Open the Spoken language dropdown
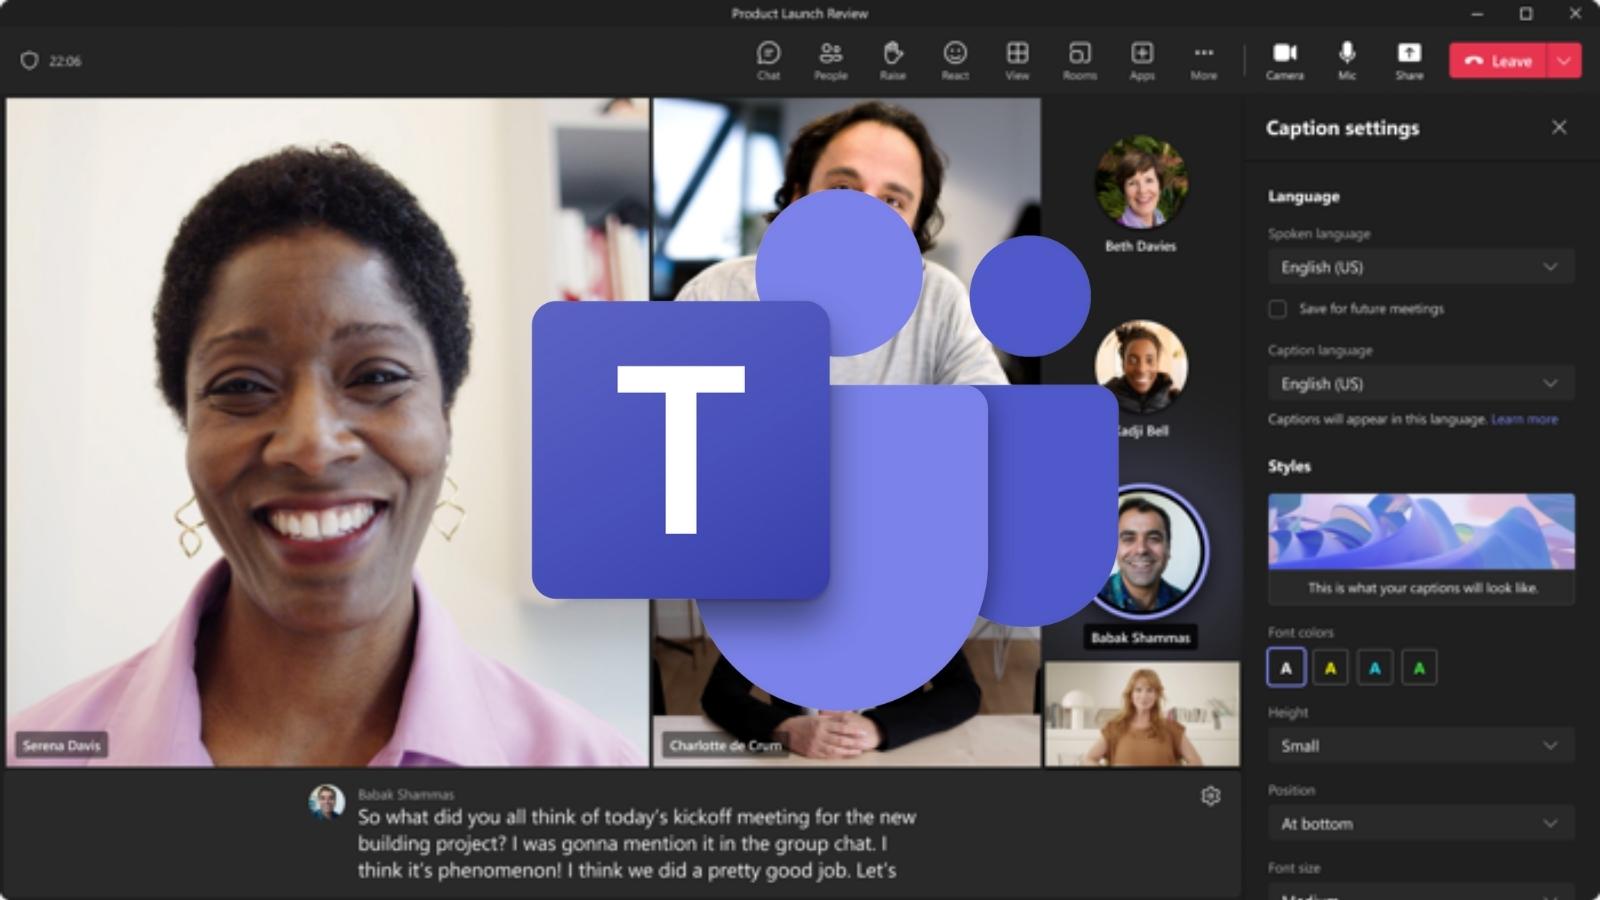This screenshot has height=900, width=1600. [1421, 267]
